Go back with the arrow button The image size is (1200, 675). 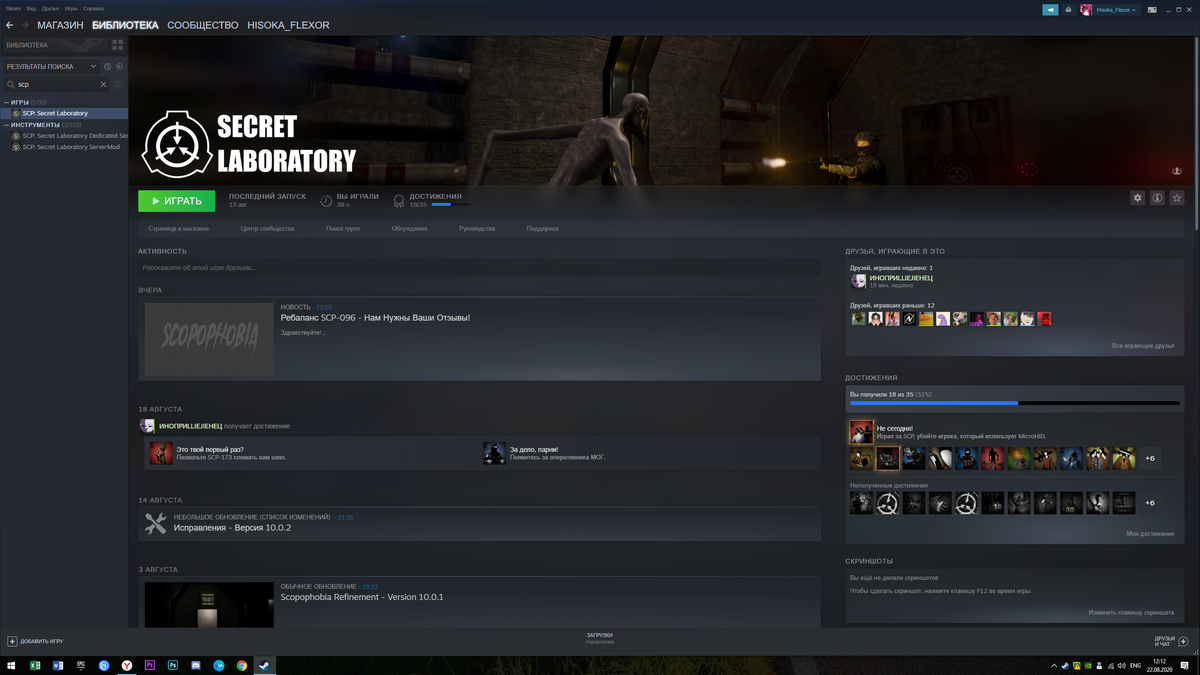pyautogui.click(x=10, y=25)
